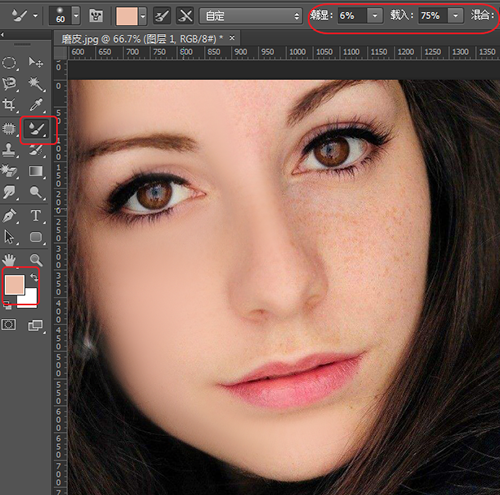500x495 pixels.
Task: Open the tool preset picker icon
Action: (x=19, y=15)
